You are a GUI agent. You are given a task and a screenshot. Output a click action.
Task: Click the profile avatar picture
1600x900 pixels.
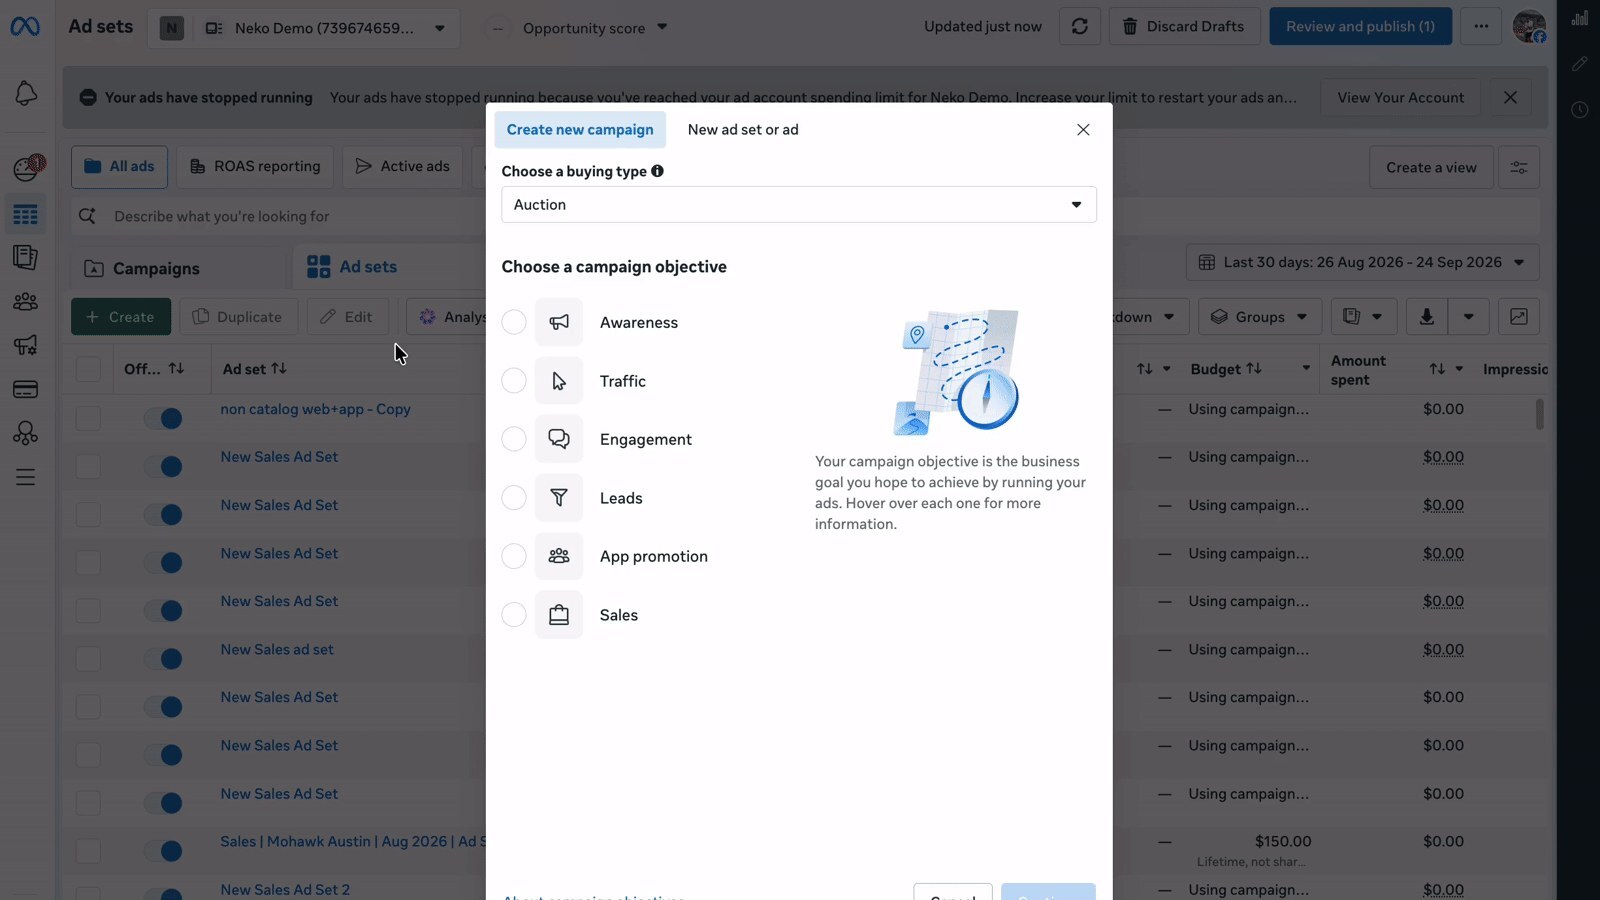point(1529,27)
